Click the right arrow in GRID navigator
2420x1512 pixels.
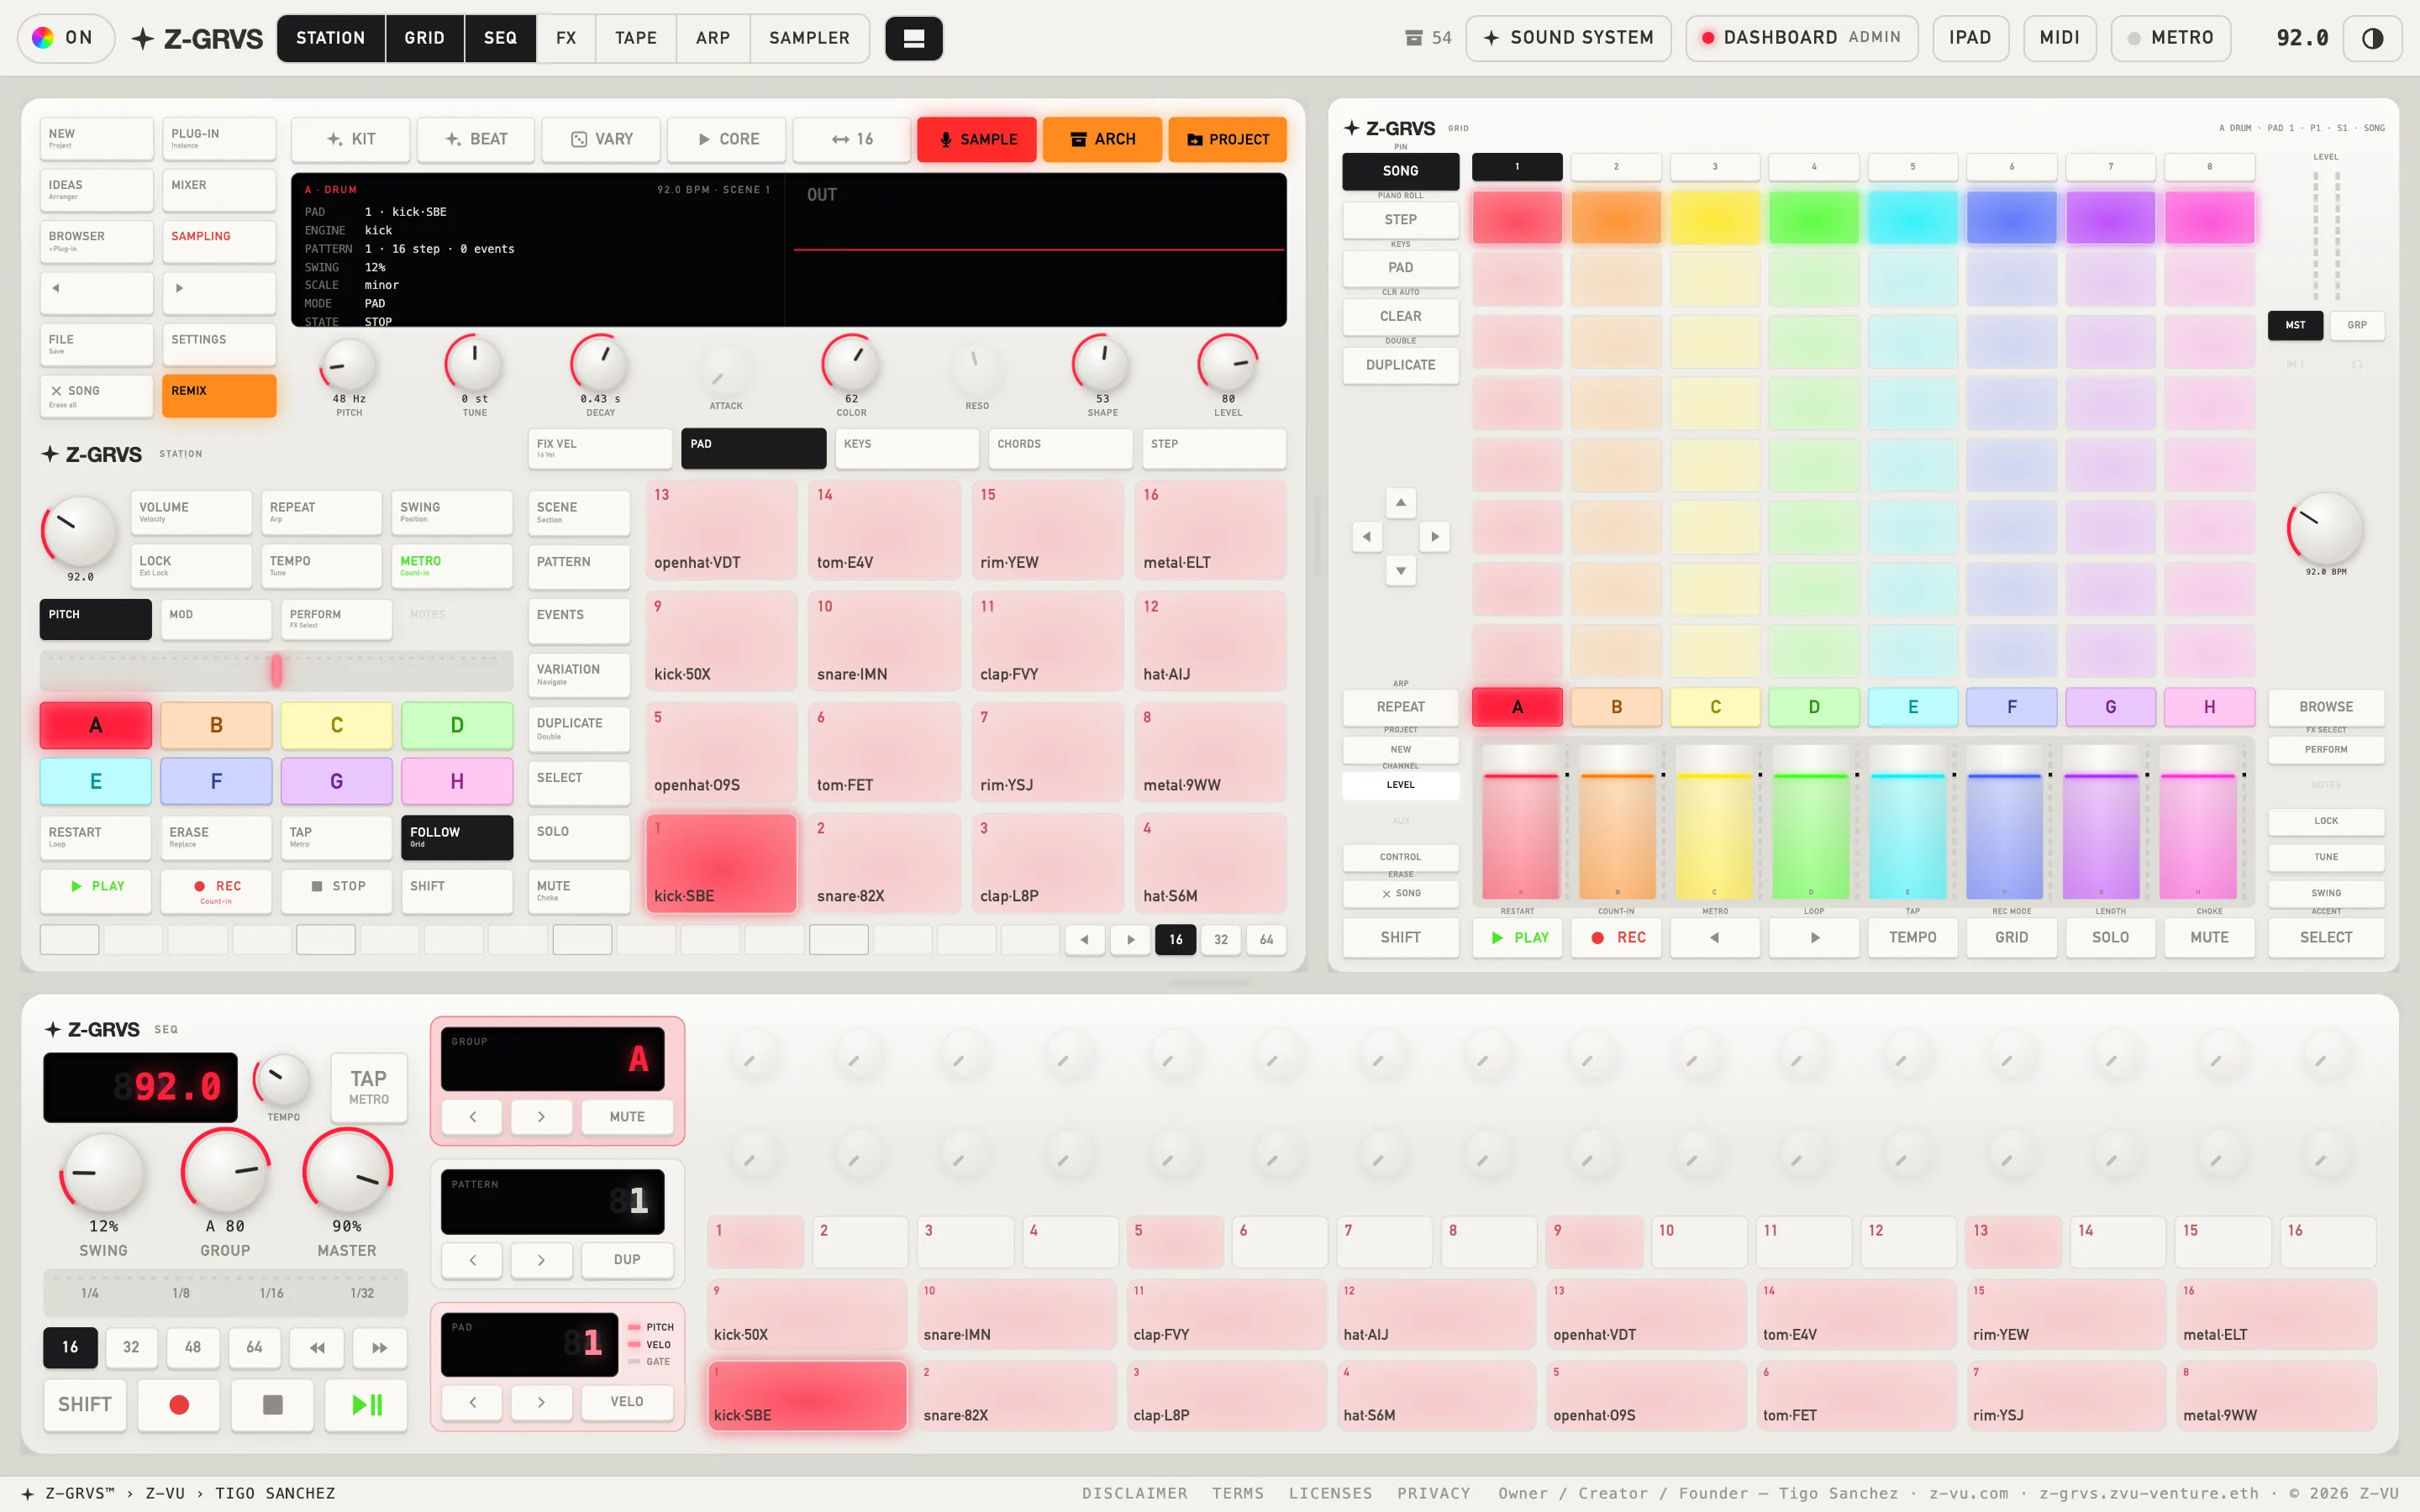tap(1434, 537)
